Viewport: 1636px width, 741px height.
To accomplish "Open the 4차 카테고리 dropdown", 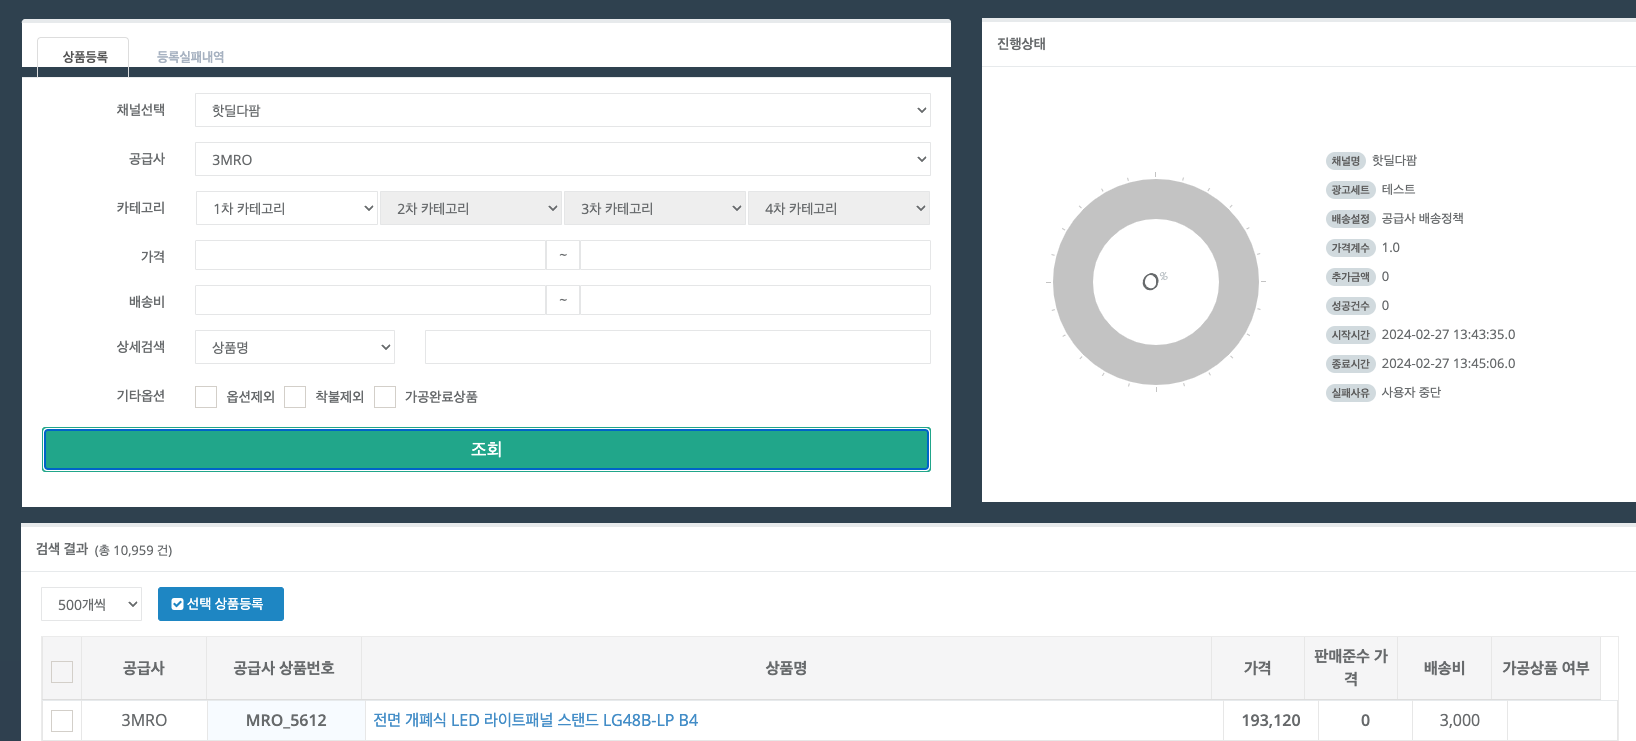I will [x=838, y=208].
